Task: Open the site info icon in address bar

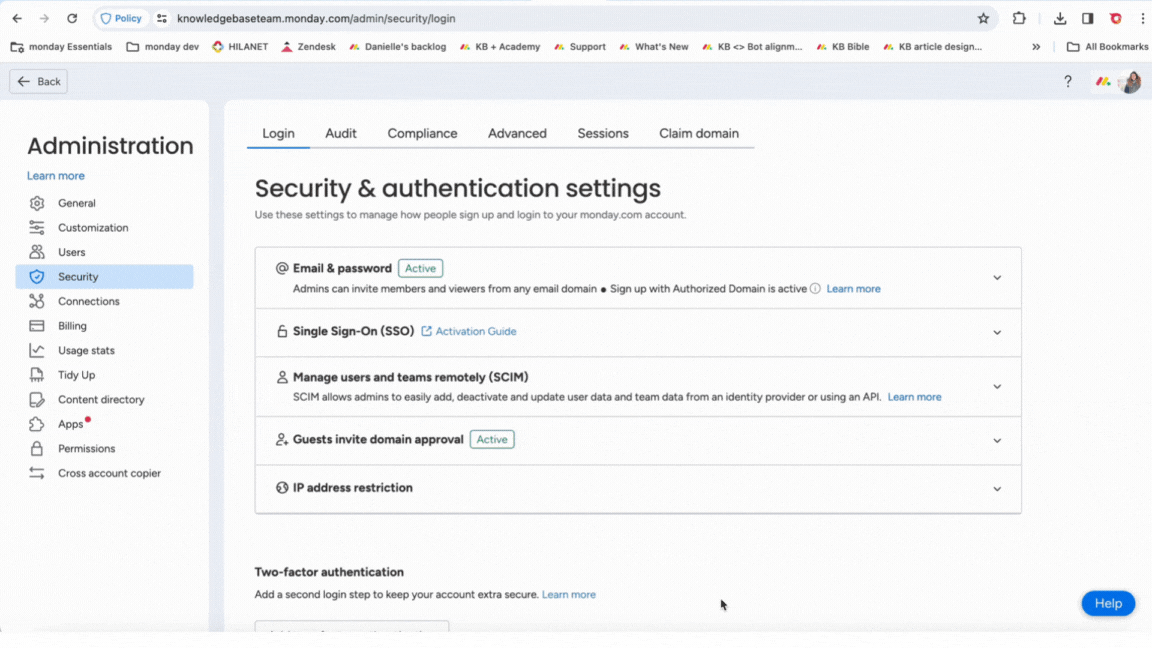Action: (x=162, y=18)
